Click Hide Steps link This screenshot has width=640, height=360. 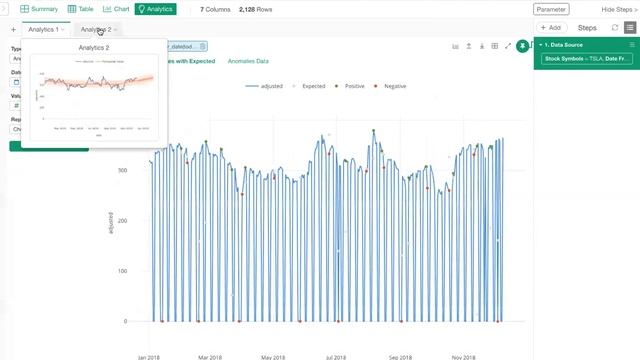619,9
